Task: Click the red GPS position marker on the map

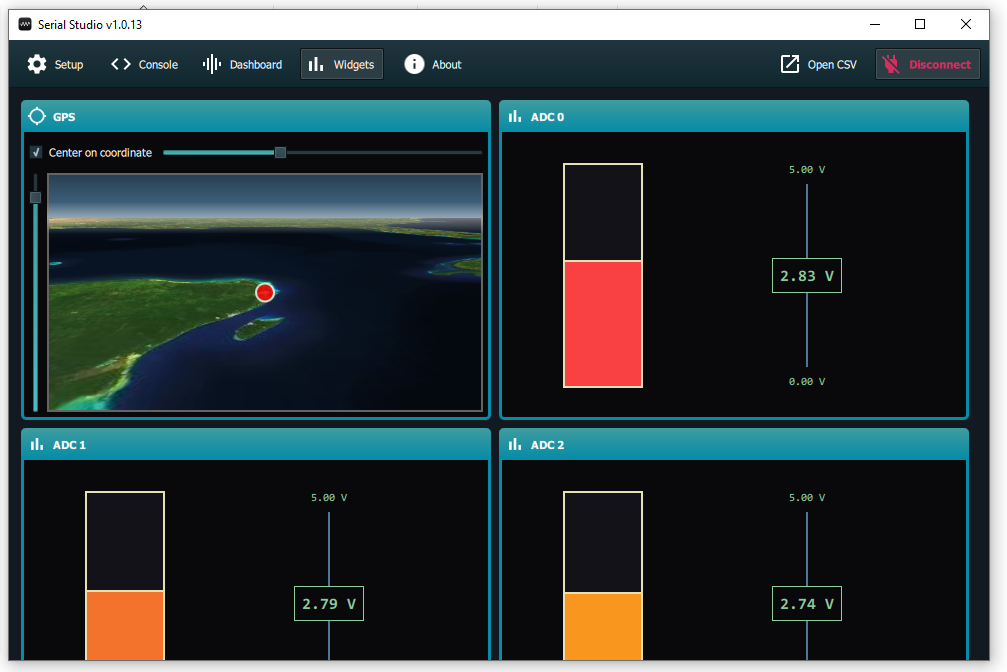Action: pos(264,292)
